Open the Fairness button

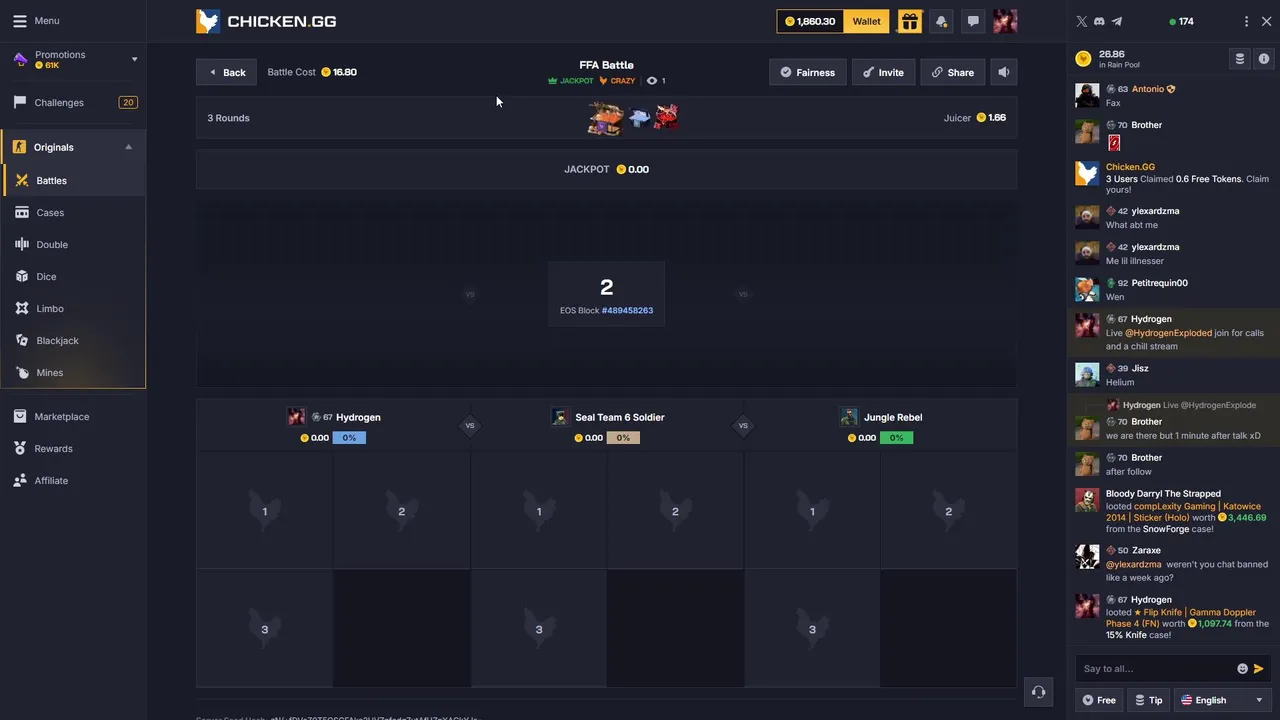[x=808, y=72]
